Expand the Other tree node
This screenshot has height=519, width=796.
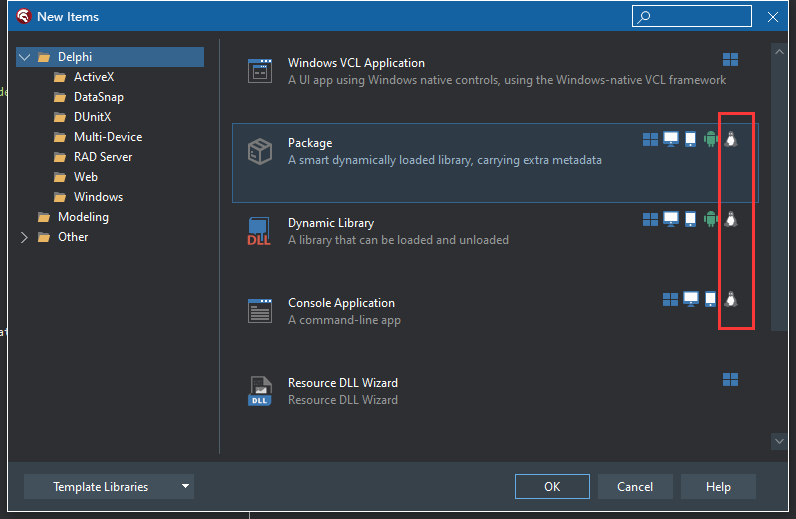(24, 237)
